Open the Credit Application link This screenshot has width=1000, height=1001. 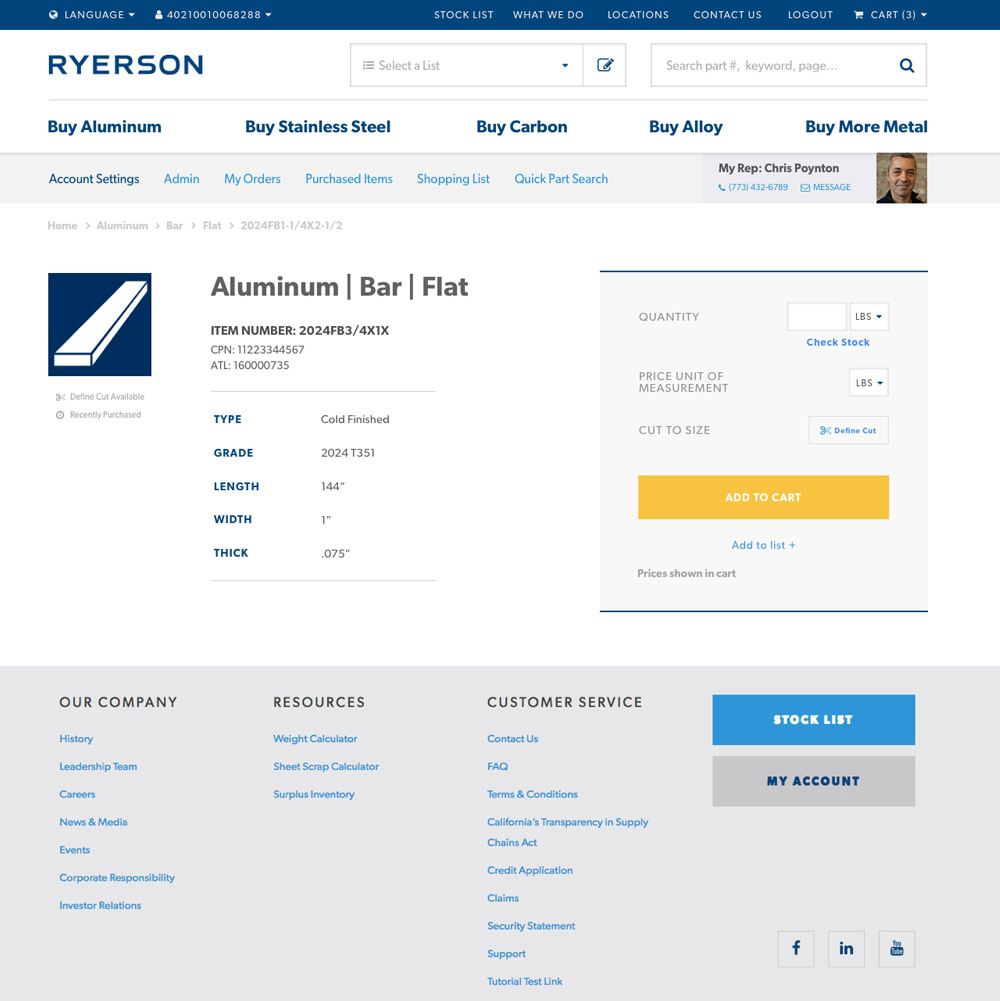pos(529,870)
